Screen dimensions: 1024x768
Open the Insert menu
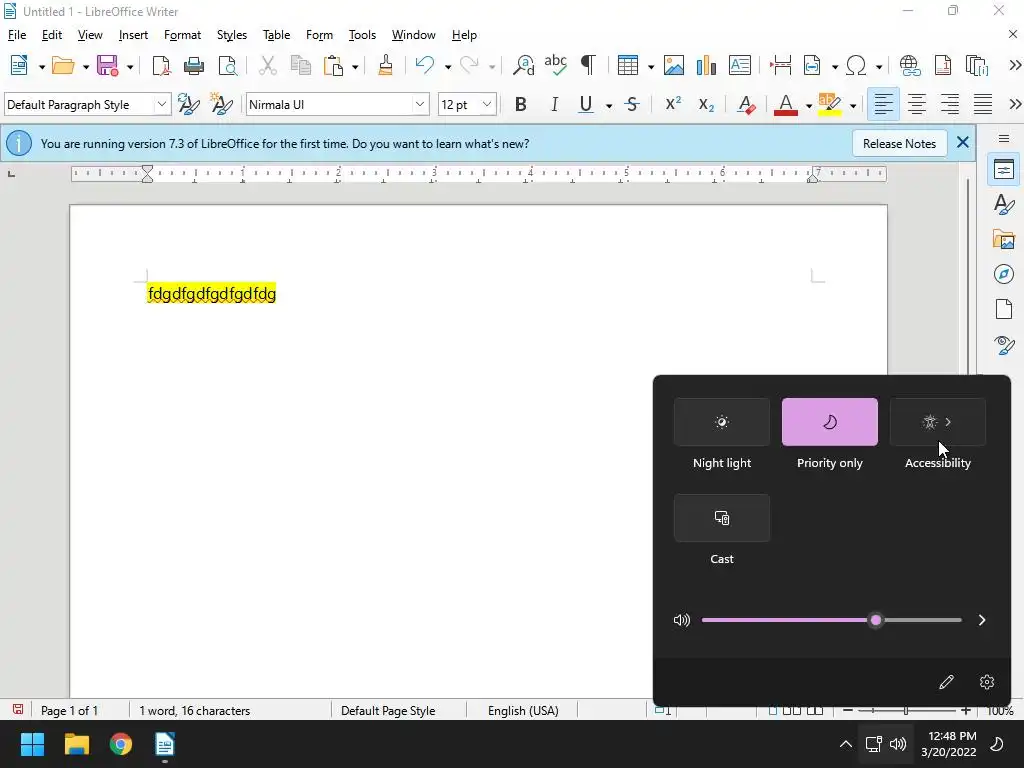pos(133,35)
